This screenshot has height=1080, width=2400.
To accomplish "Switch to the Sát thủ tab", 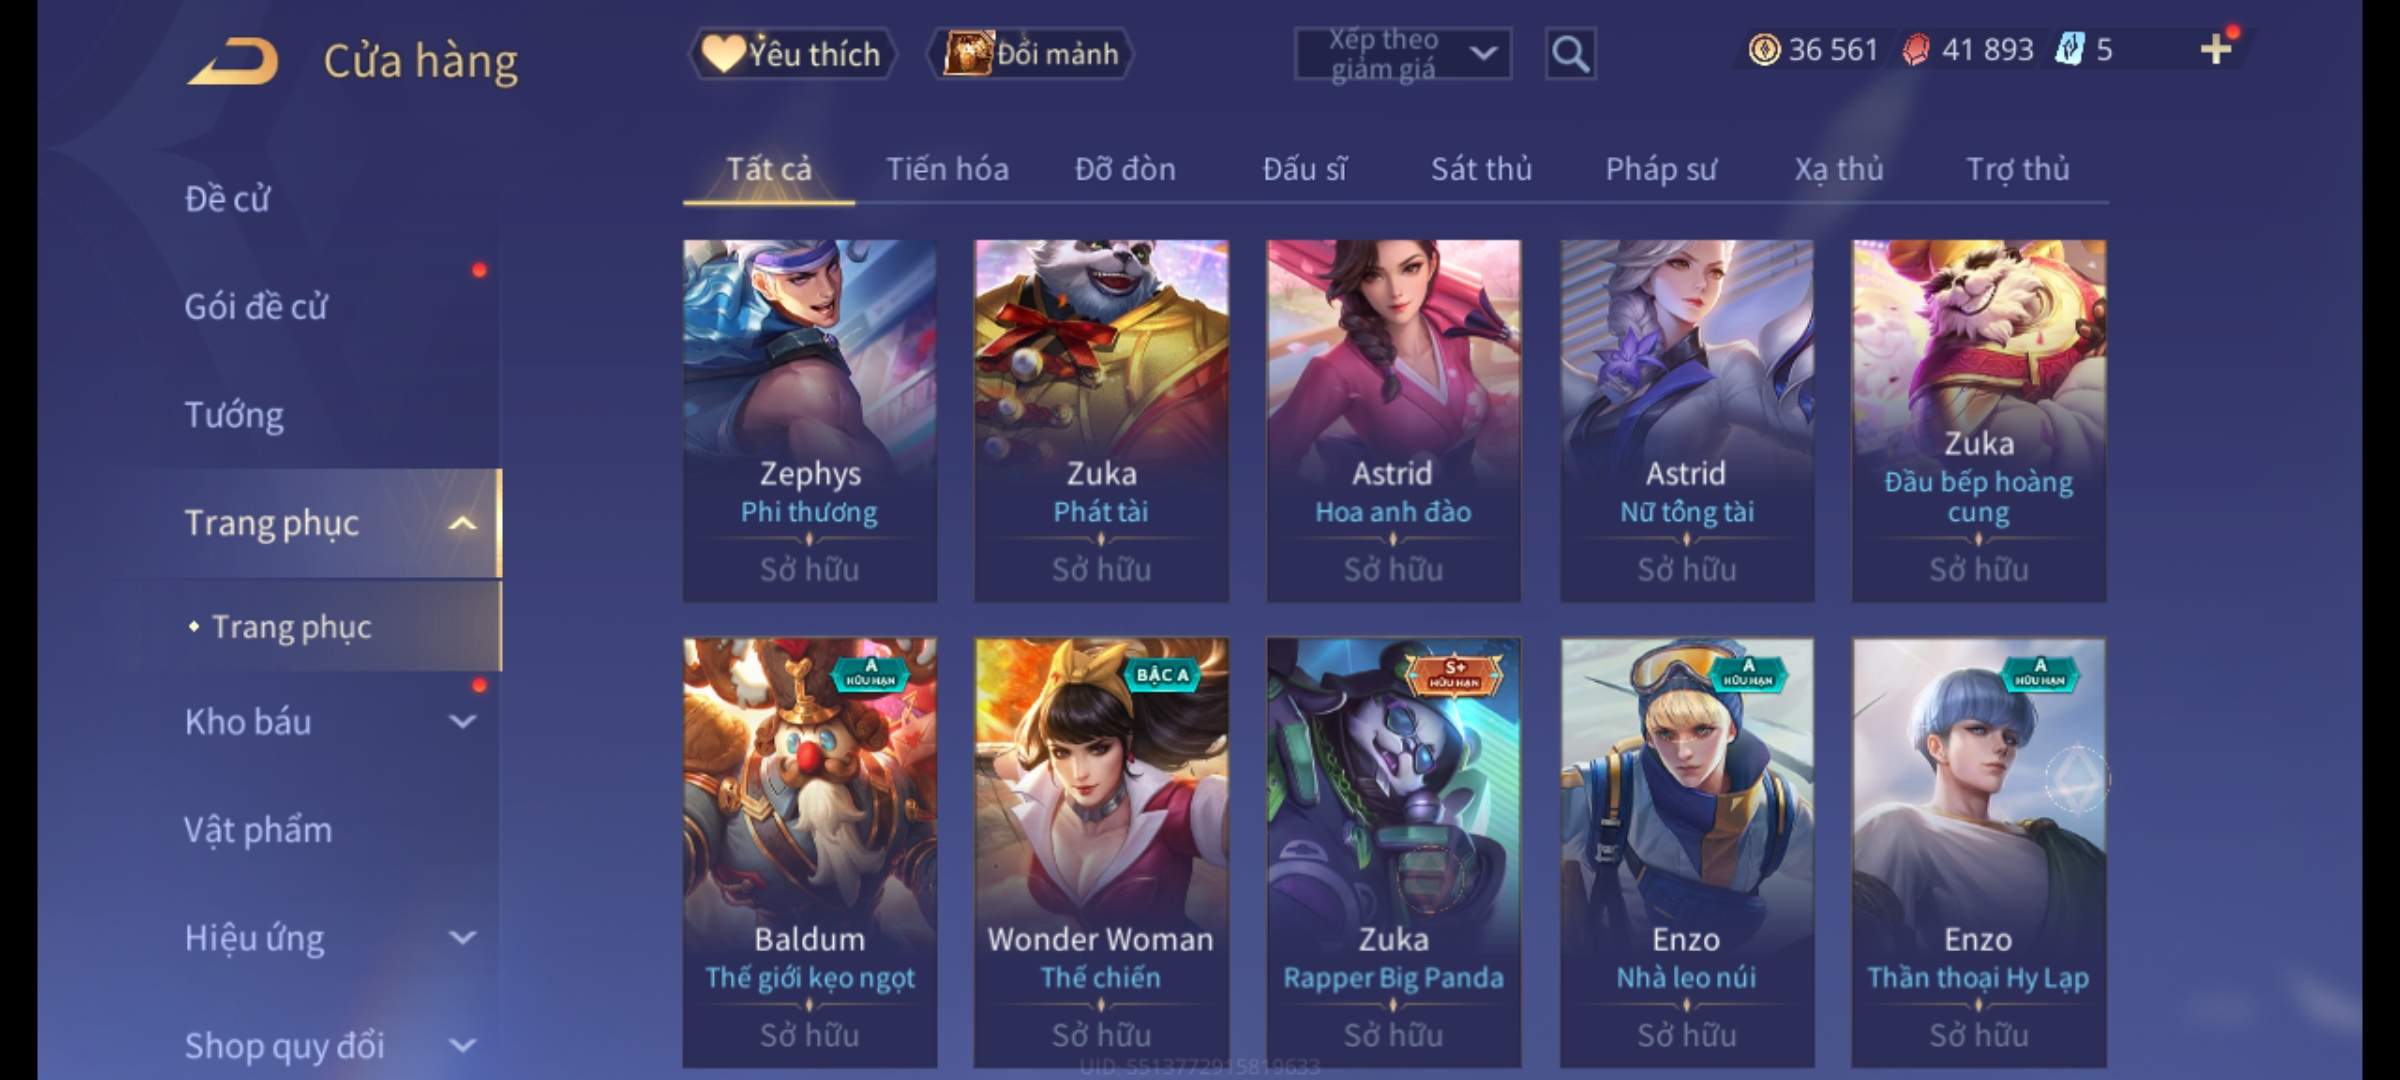I will pos(1481,169).
